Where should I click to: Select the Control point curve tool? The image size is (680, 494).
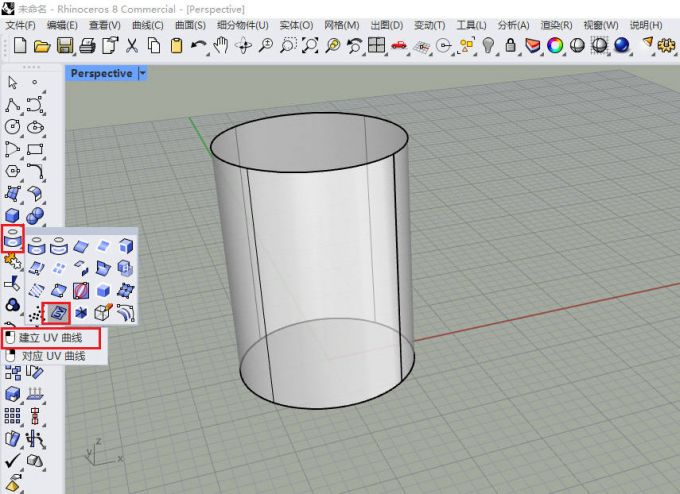(x=35, y=105)
